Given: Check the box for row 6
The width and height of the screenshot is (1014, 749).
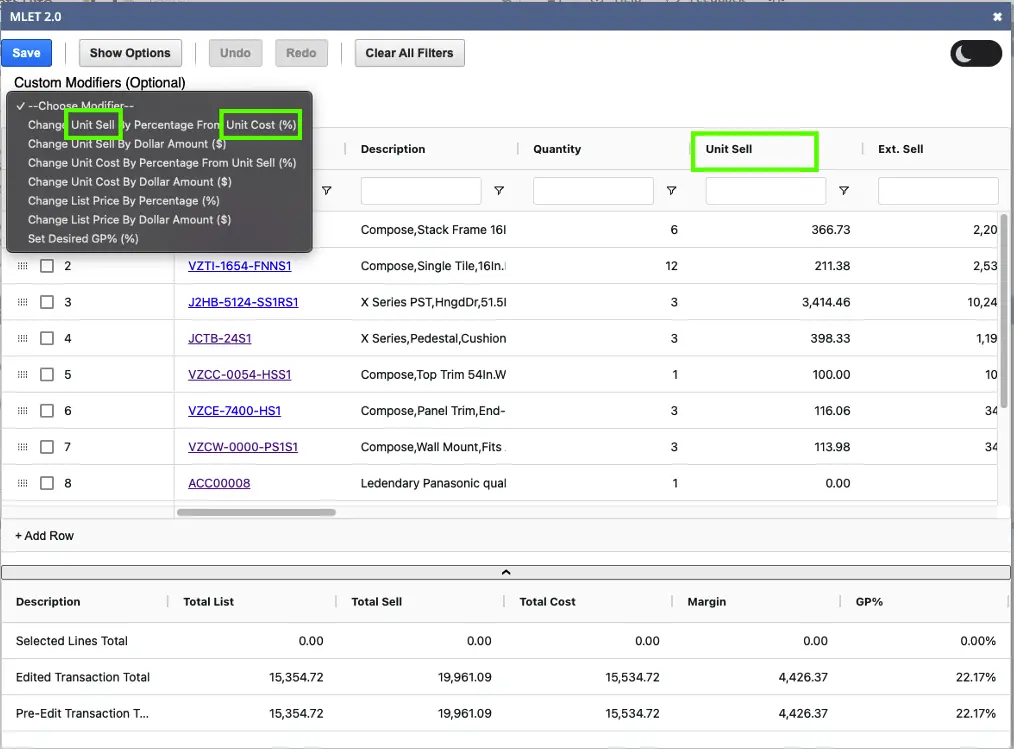Looking at the screenshot, I should [x=47, y=411].
